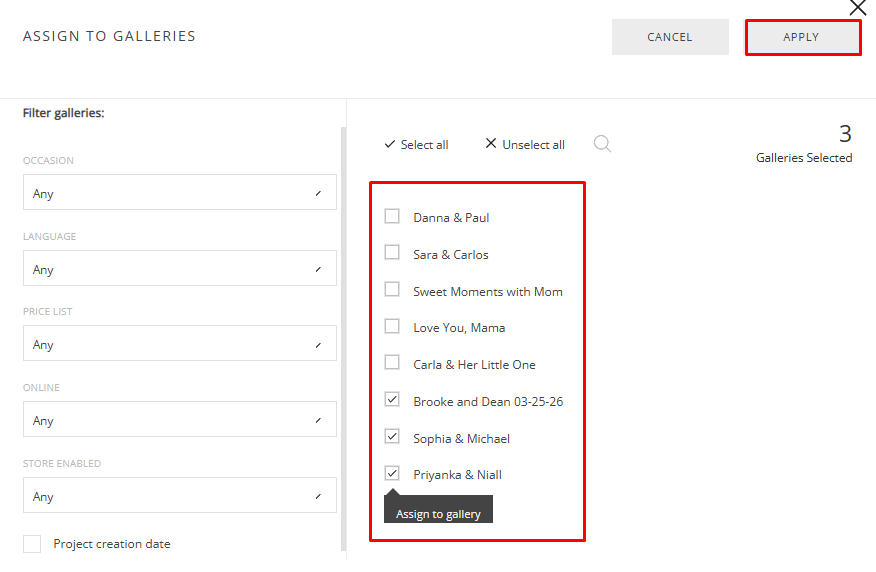This screenshot has width=876, height=572.
Task: Uncheck the Sophia & Michael gallery
Action: [392, 437]
